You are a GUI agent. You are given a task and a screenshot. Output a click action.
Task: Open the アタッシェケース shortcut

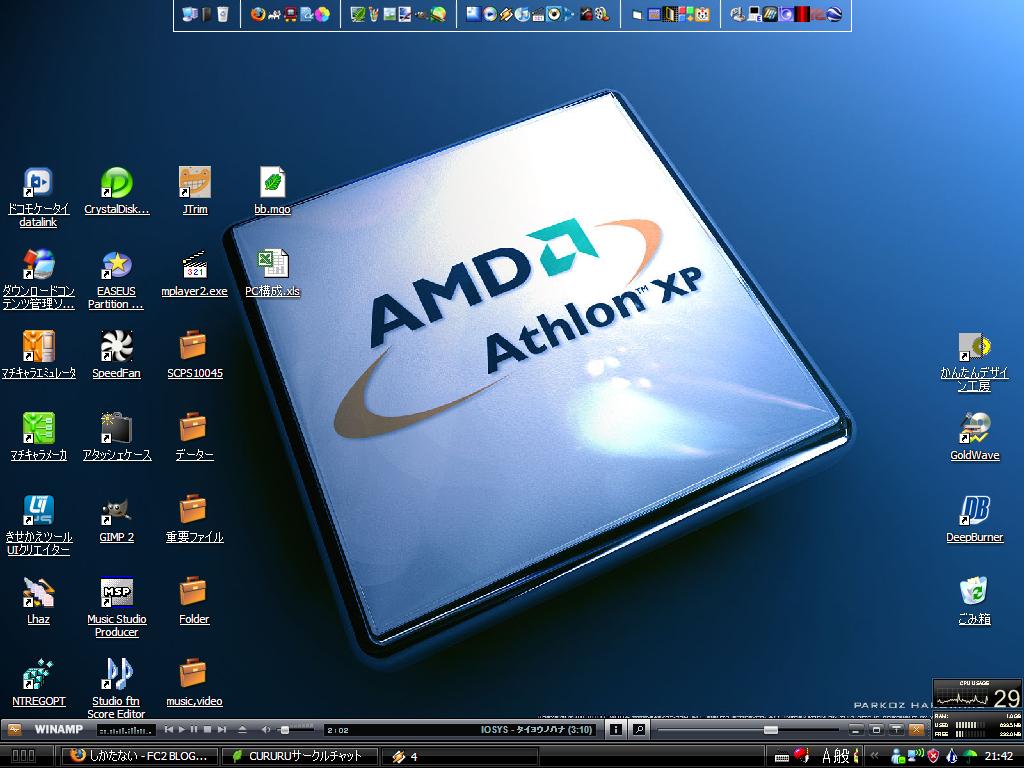pos(116,437)
